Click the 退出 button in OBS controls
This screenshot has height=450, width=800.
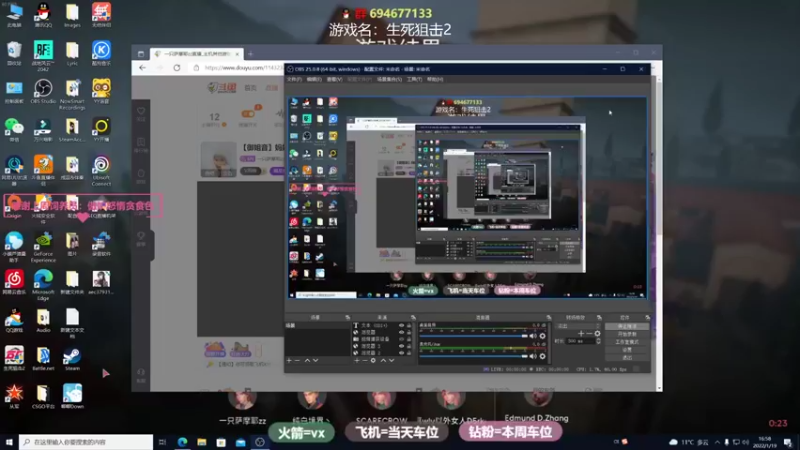(x=627, y=358)
